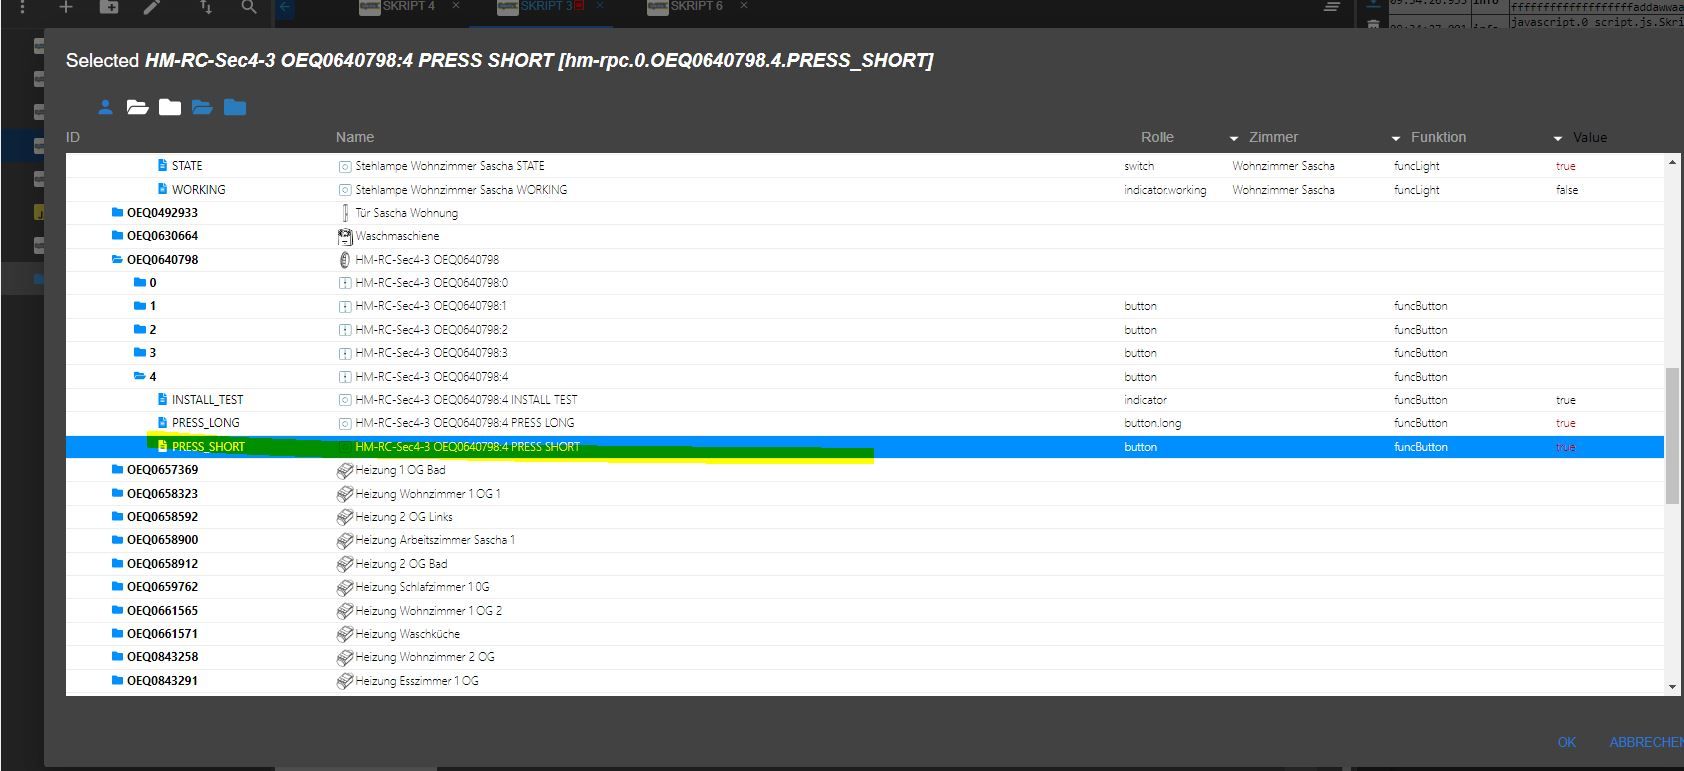1684x771 pixels.
Task: Expand all nodes with white open-folder icon
Action: pos(137,107)
